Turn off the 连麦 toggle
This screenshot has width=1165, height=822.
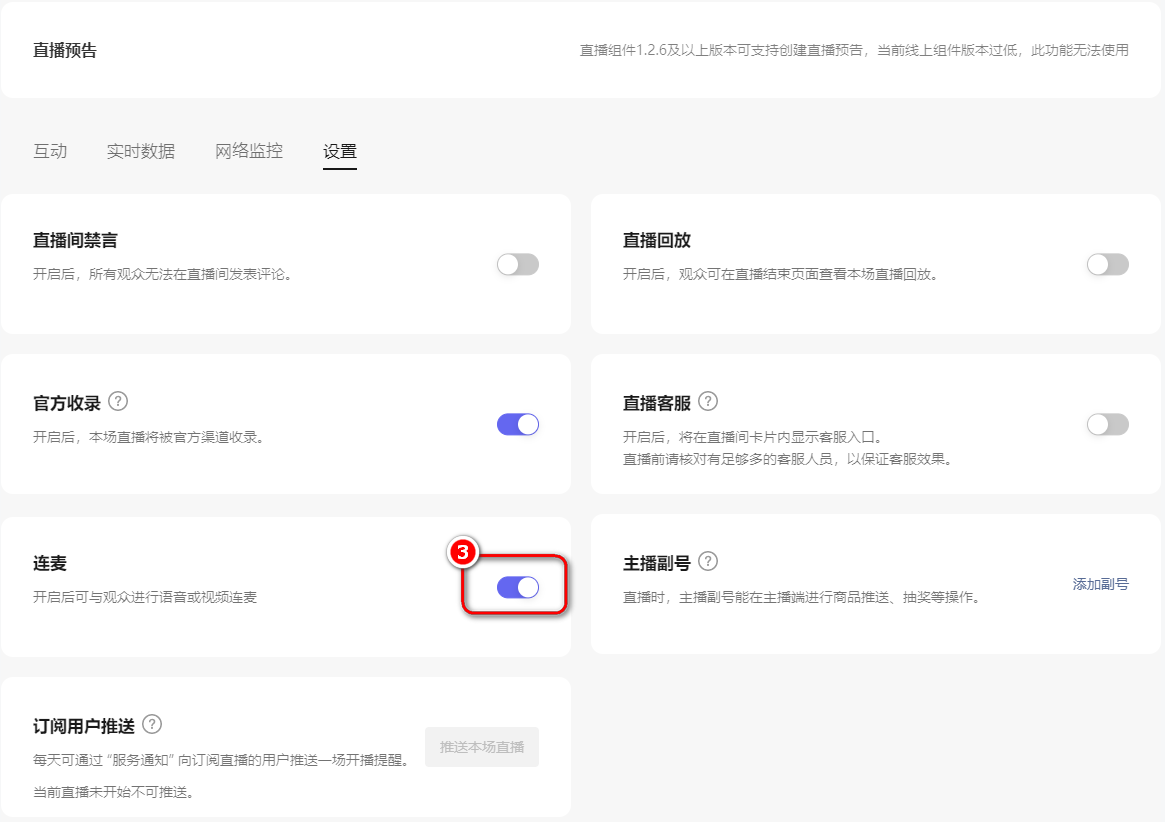click(x=517, y=587)
